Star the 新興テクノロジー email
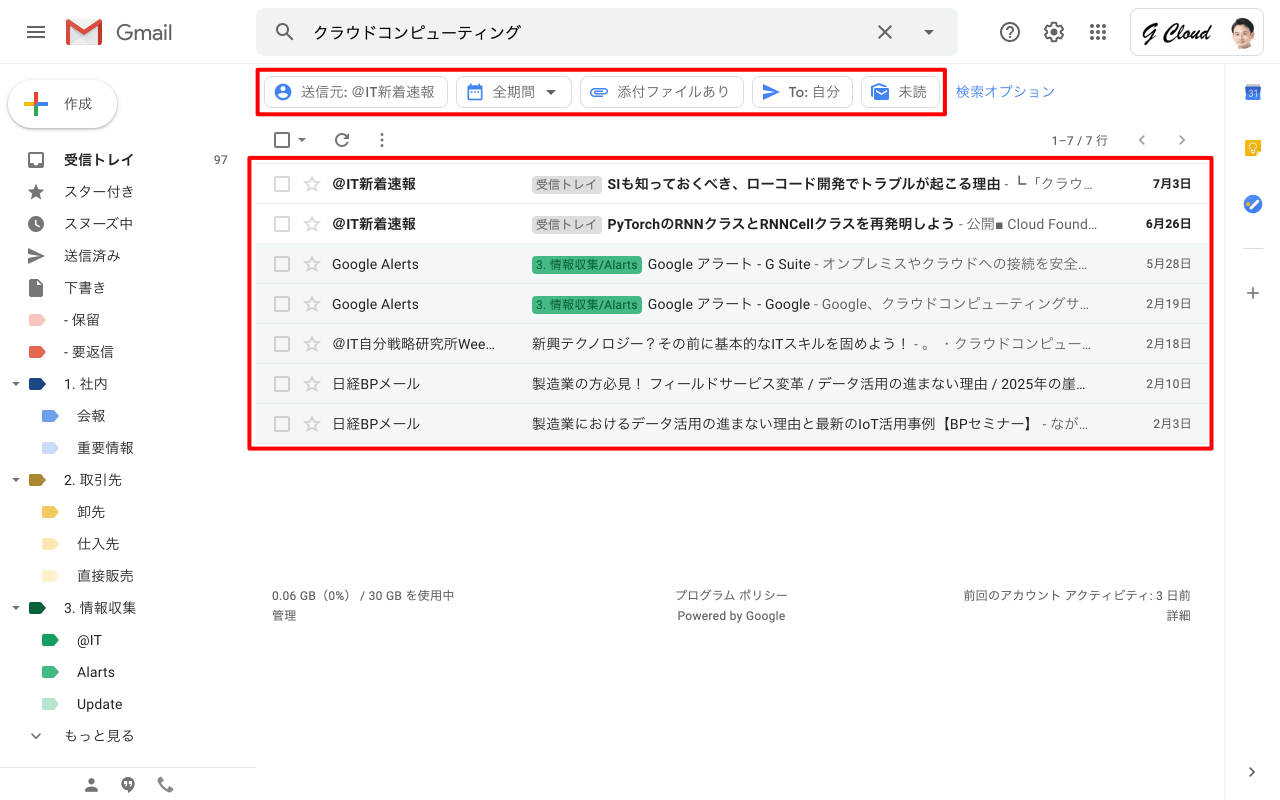1280x800 pixels. [x=312, y=344]
